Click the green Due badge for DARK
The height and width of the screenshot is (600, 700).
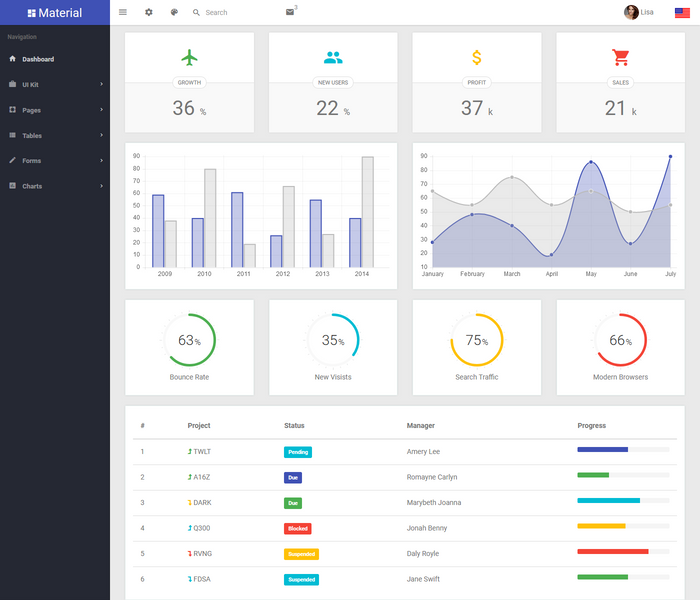point(293,503)
